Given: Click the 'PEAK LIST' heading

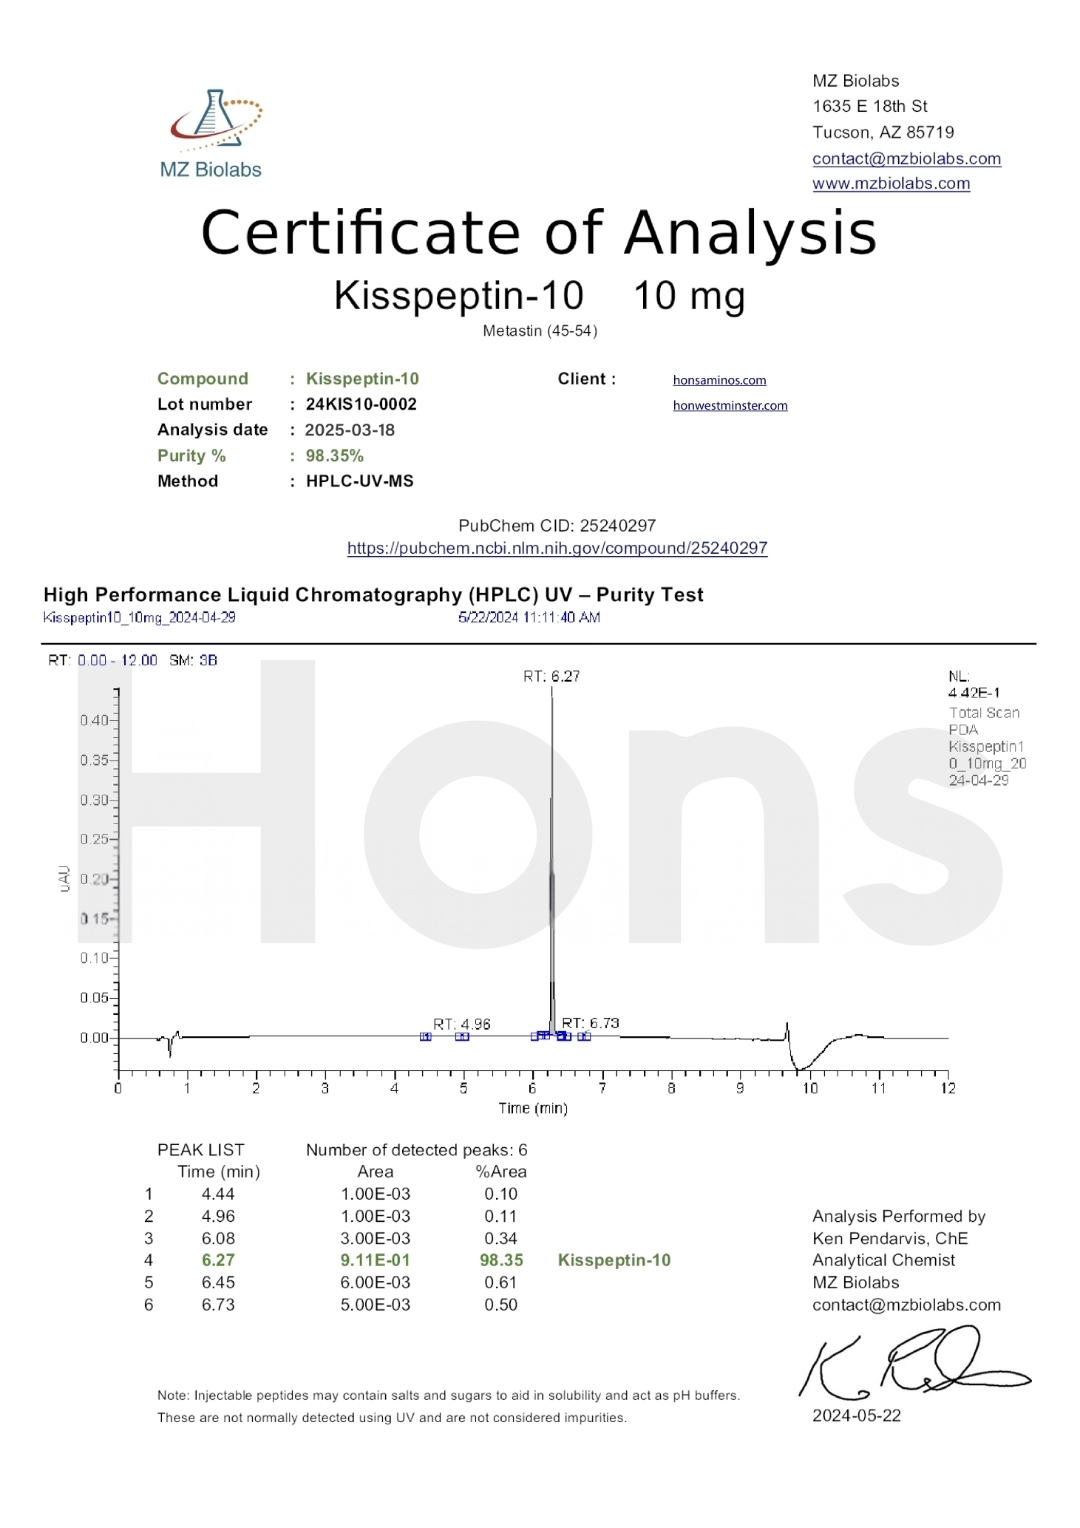Looking at the screenshot, I should [200, 1150].
